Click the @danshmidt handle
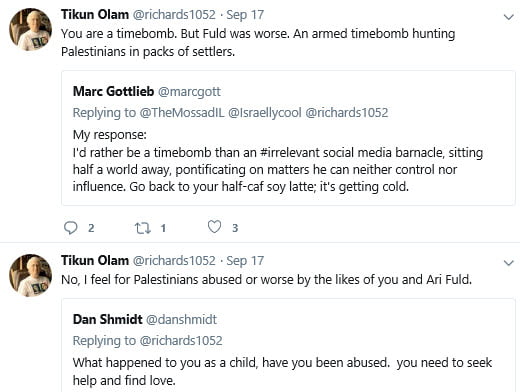The width and height of the screenshot is (520, 392). (x=182, y=319)
